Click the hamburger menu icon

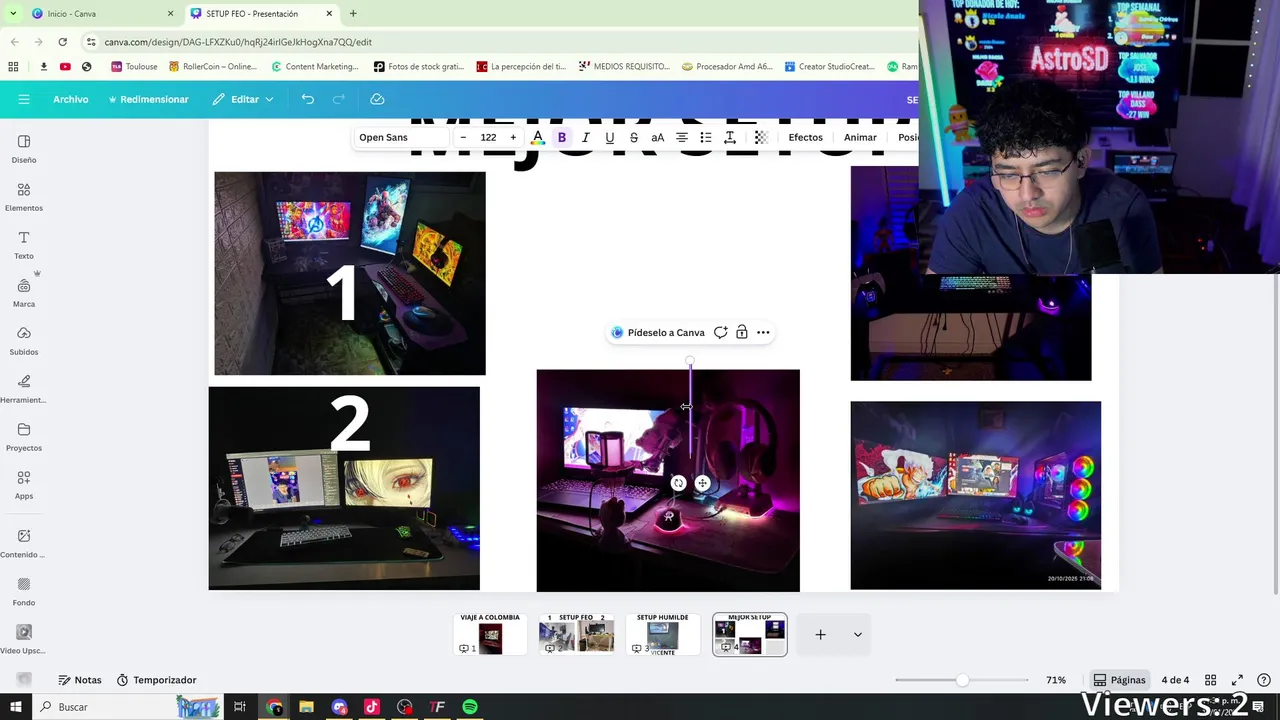[24, 99]
